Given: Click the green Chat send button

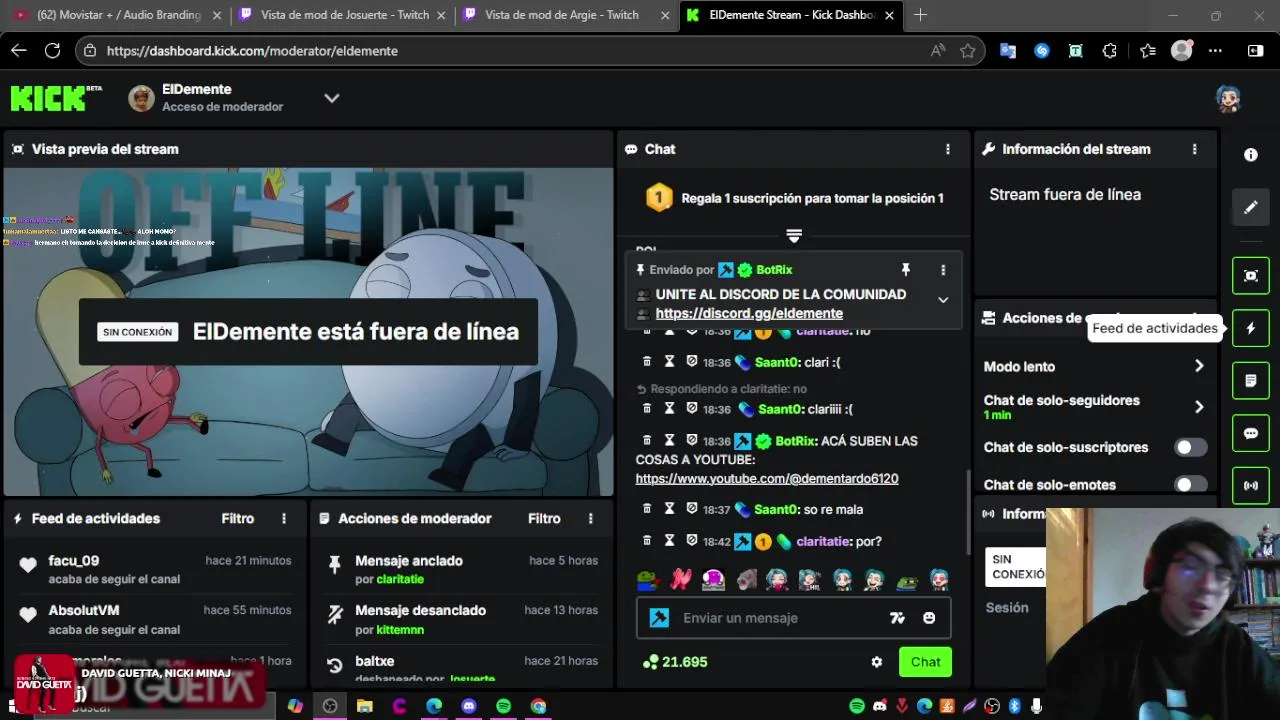Looking at the screenshot, I should 925,662.
